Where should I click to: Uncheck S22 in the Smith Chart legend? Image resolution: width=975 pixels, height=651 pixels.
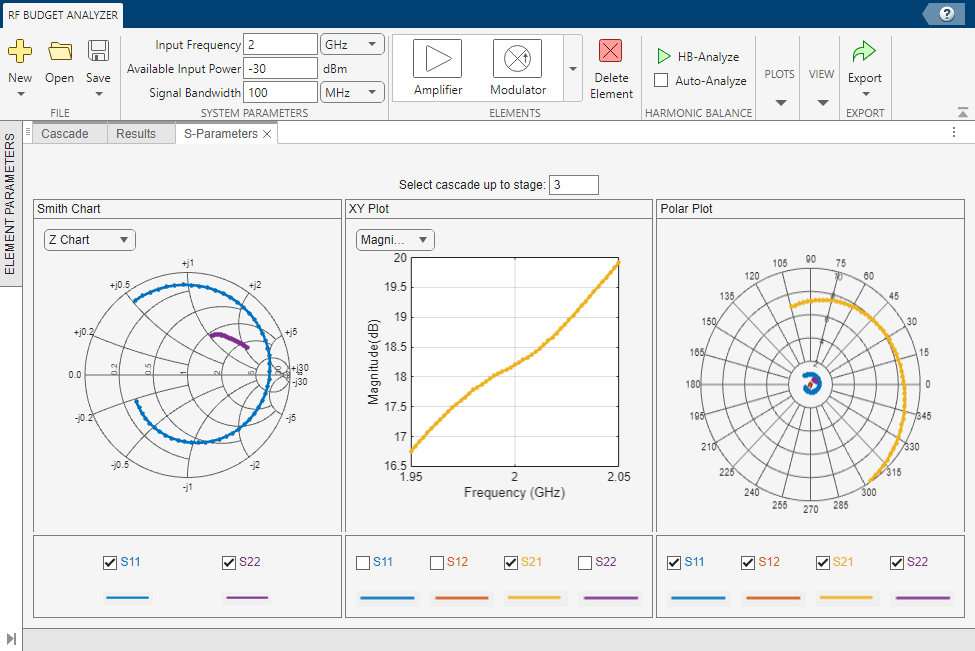click(x=229, y=563)
